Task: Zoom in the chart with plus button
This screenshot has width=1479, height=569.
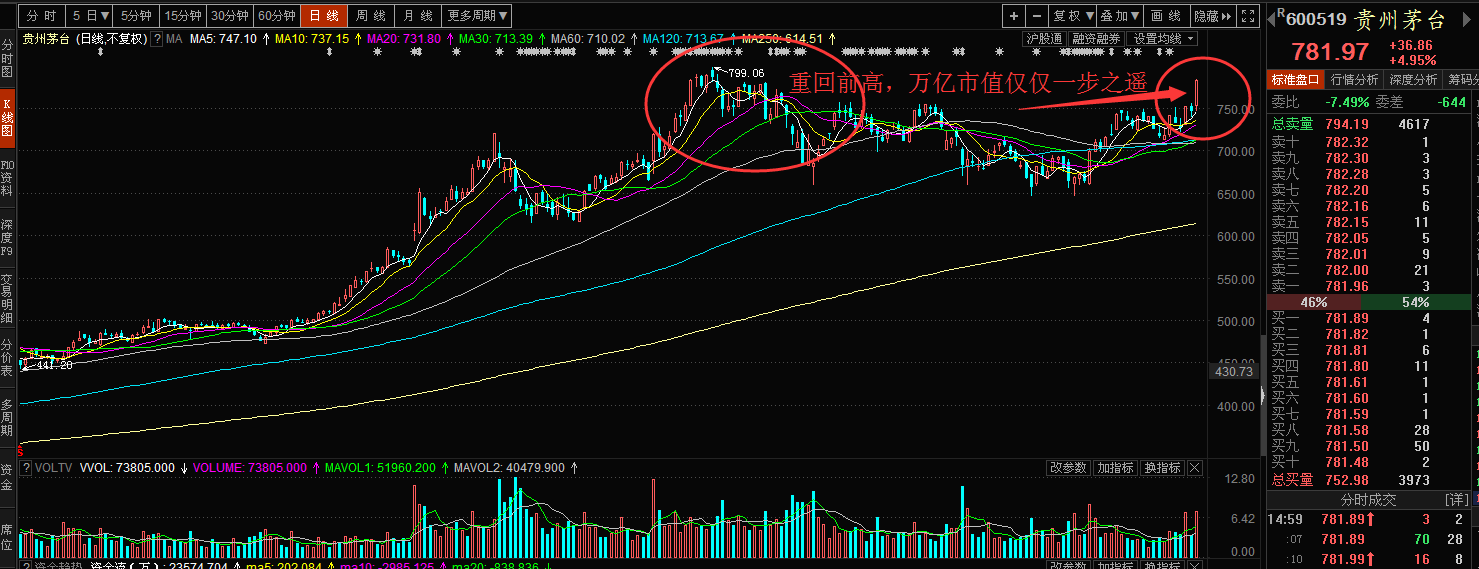Action: click(1015, 16)
